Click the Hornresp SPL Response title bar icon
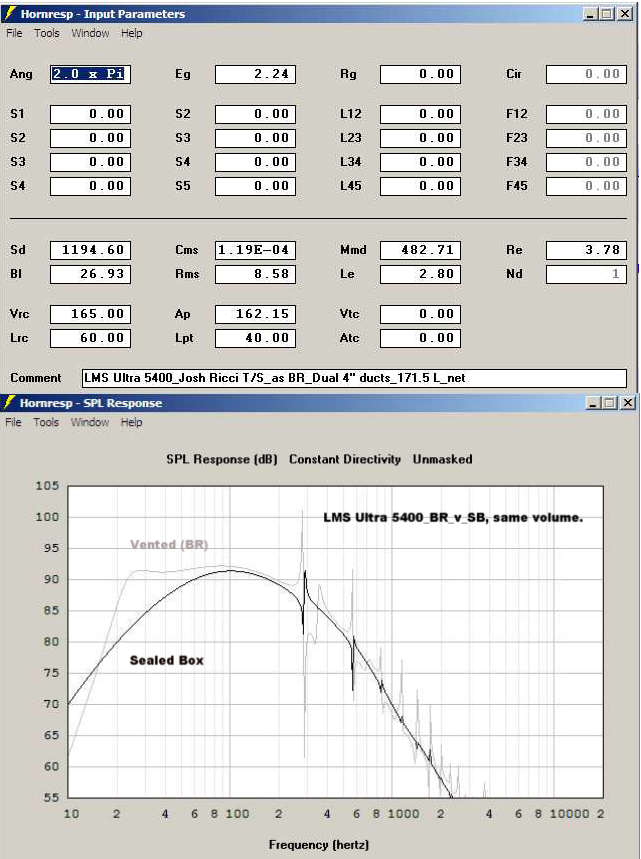Image resolution: width=641 pixels, height=859 pixels. tap(9, 403)
